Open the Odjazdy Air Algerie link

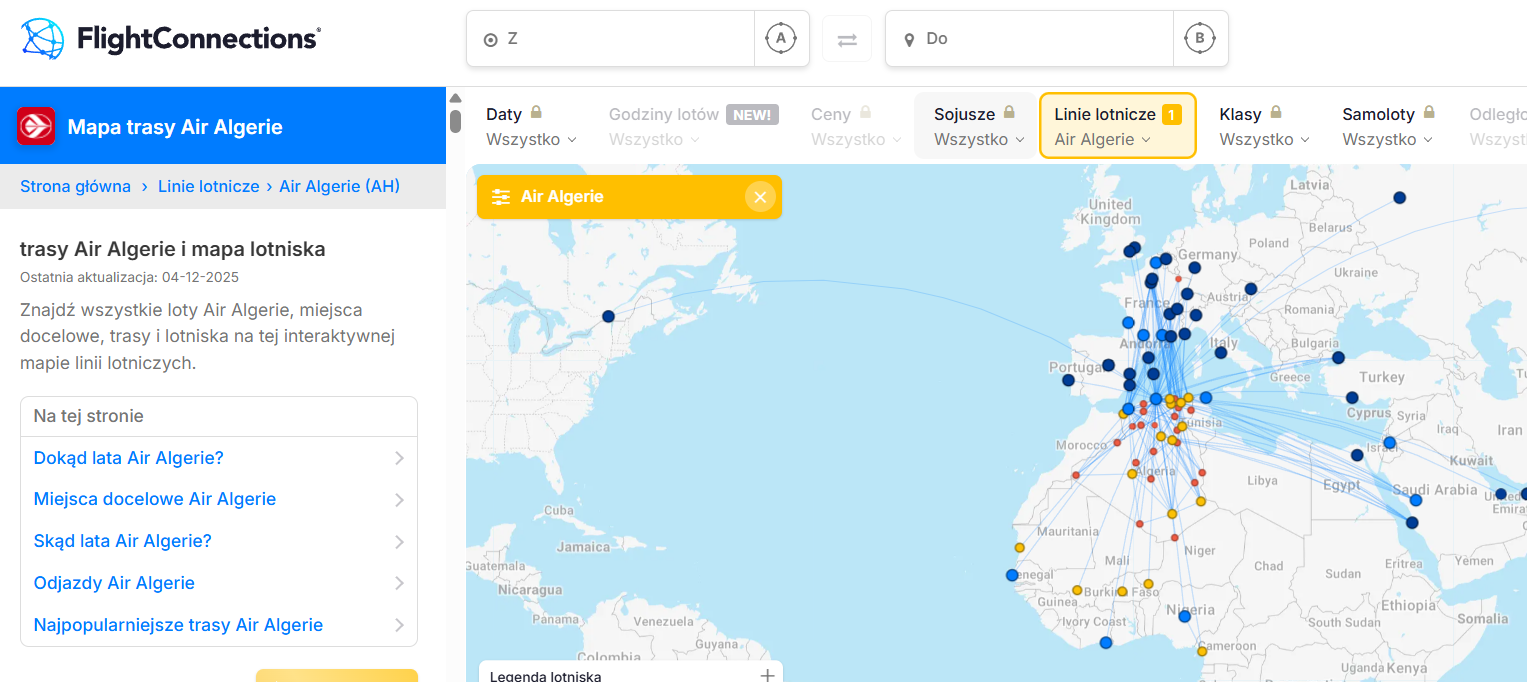click(114, 583)
